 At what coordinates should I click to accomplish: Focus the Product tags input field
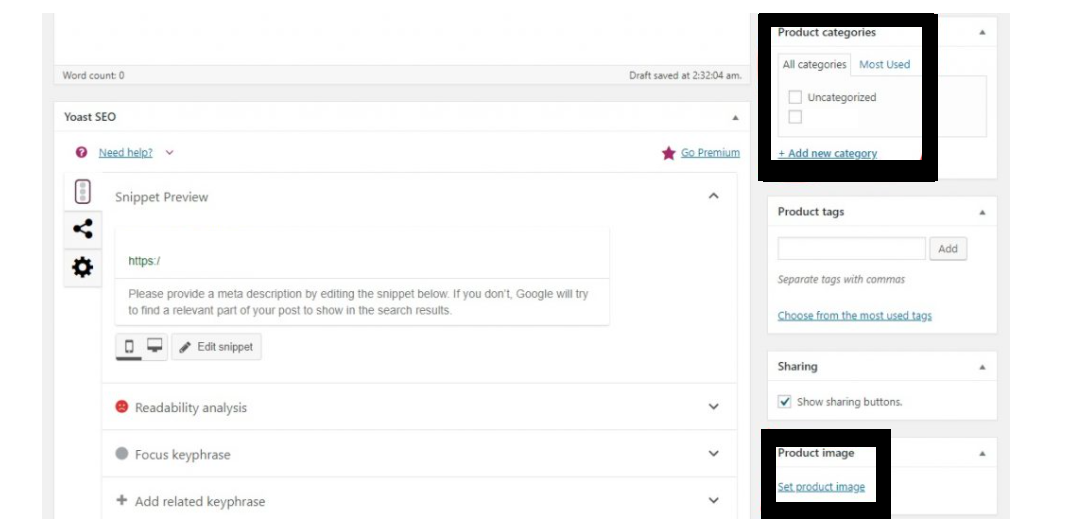[852, 249]
